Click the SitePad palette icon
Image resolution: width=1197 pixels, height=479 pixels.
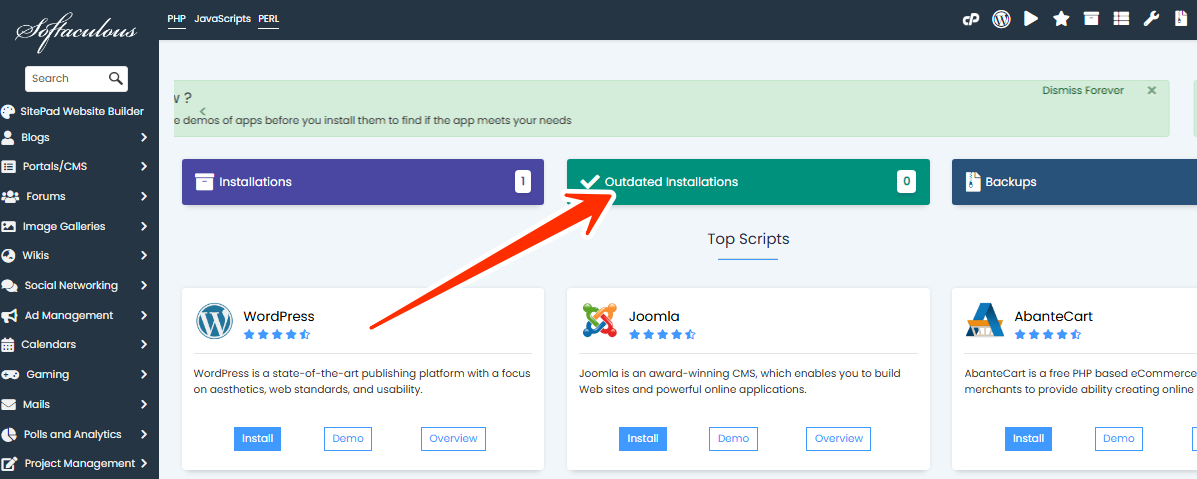tap(8, 112)
